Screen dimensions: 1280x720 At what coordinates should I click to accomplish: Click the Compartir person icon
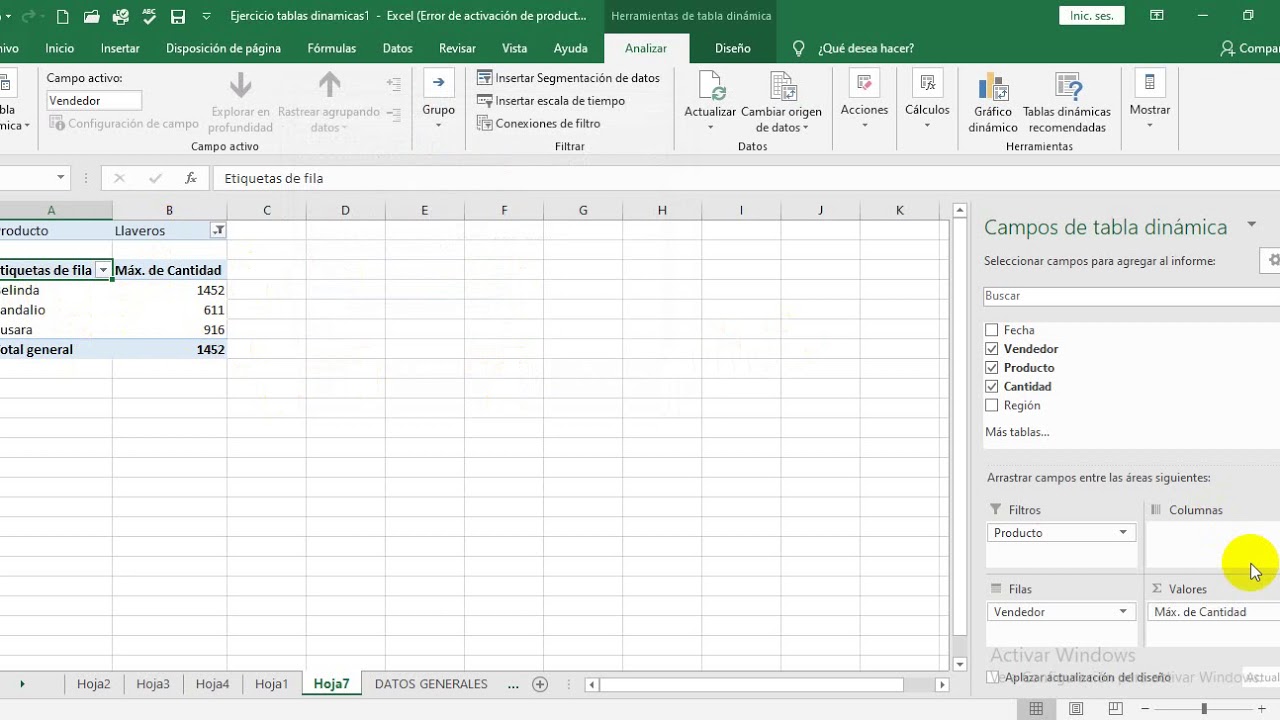1227,48
